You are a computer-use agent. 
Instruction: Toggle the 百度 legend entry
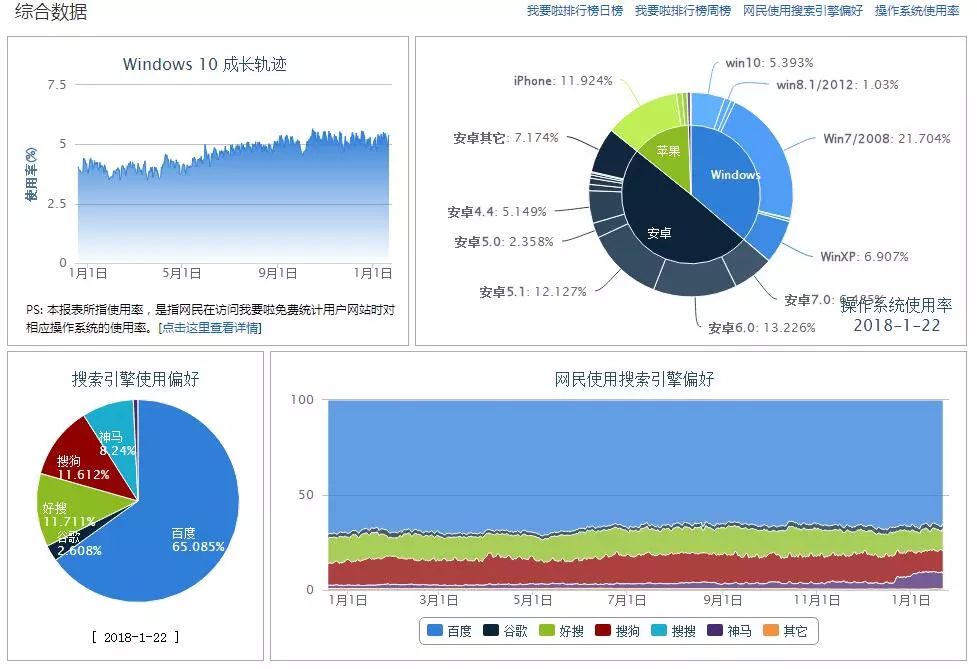(x=449, y=630)
